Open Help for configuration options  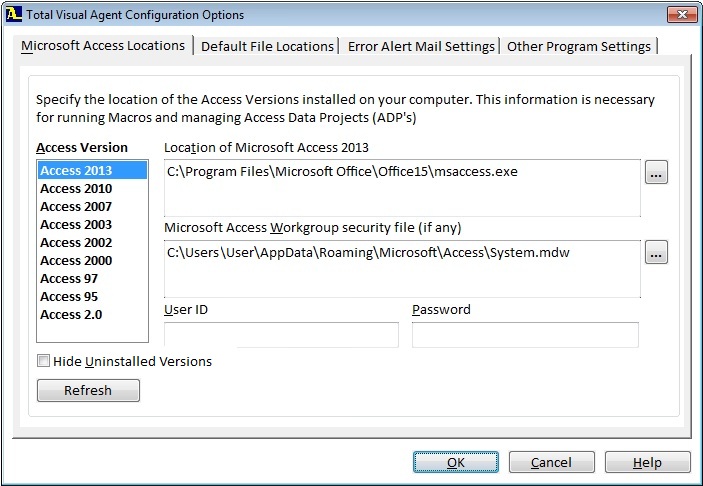pos(647,462)
